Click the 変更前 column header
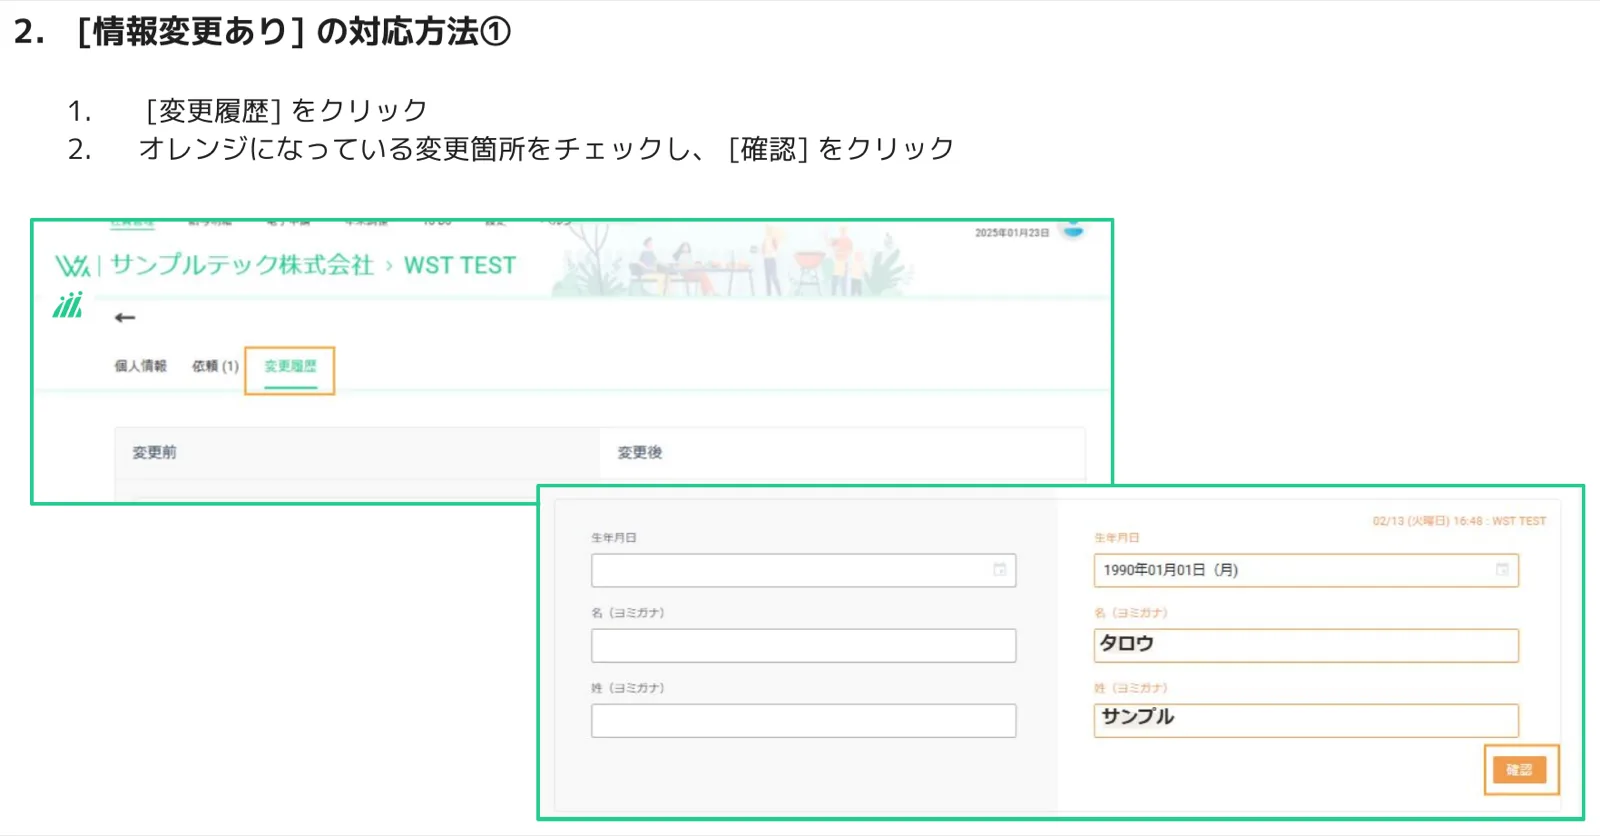 pos(155,453)
